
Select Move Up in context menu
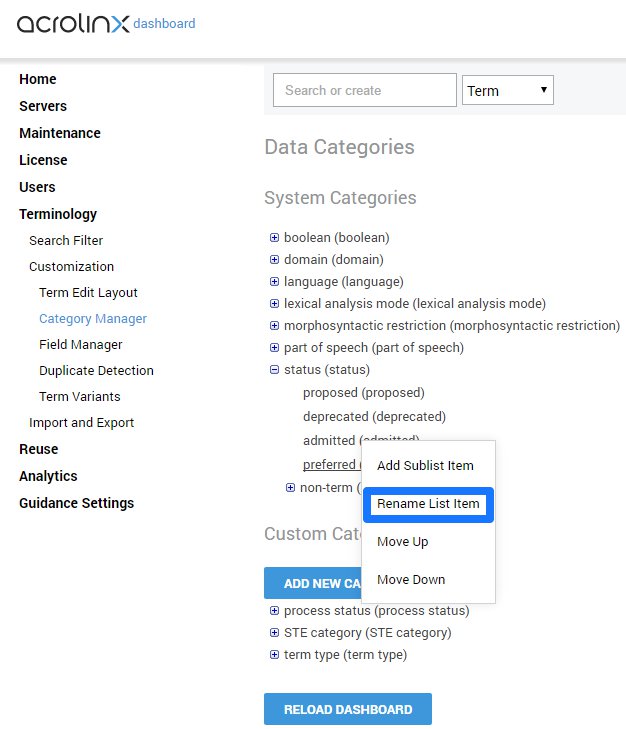tap(402, 542)
